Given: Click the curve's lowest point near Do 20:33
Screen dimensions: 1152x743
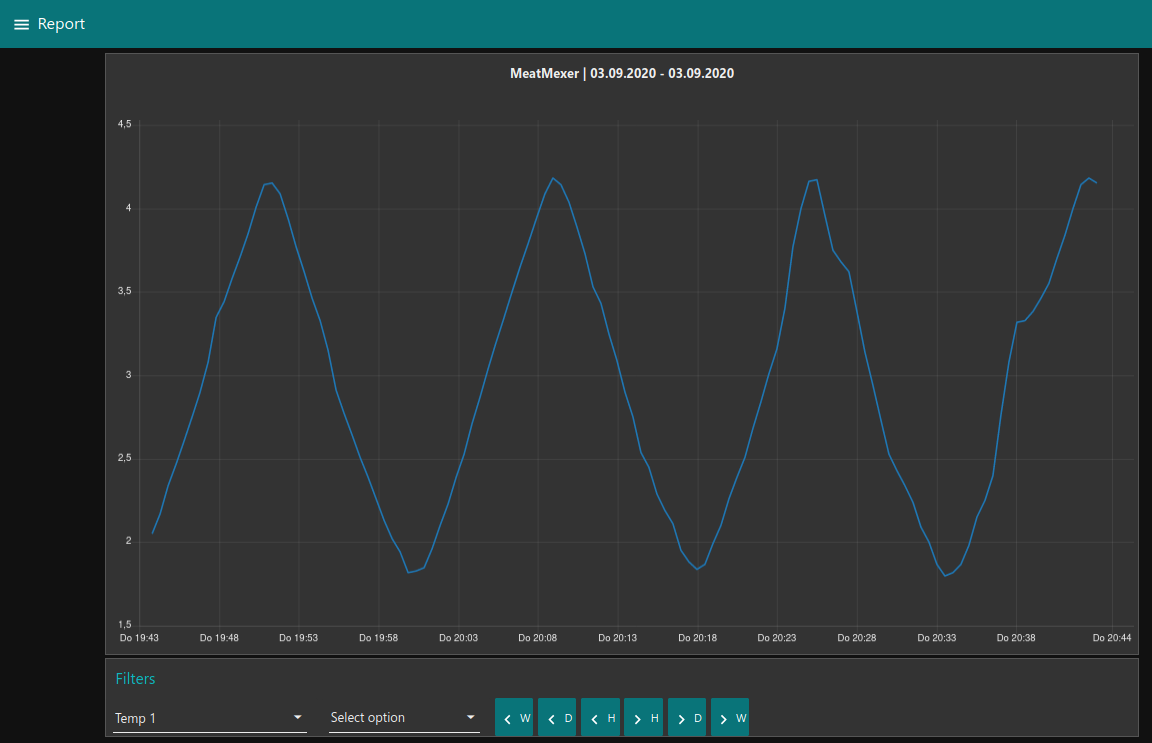Looking at the screenshot, I should point(946,575).
